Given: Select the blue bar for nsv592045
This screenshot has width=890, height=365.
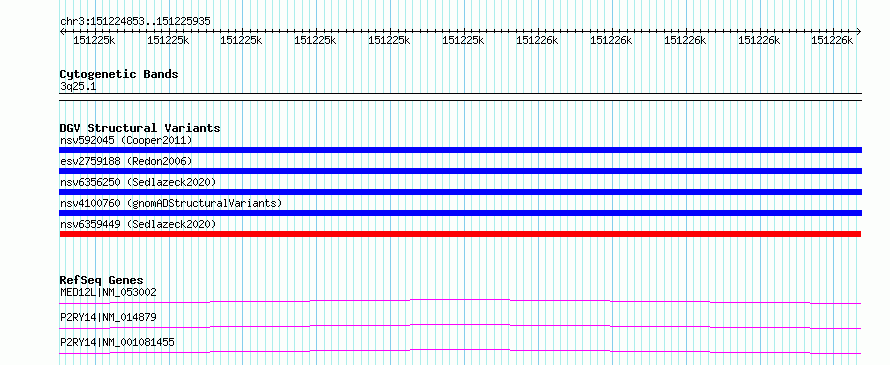Looking at the screenshot, I should point(460,150).
